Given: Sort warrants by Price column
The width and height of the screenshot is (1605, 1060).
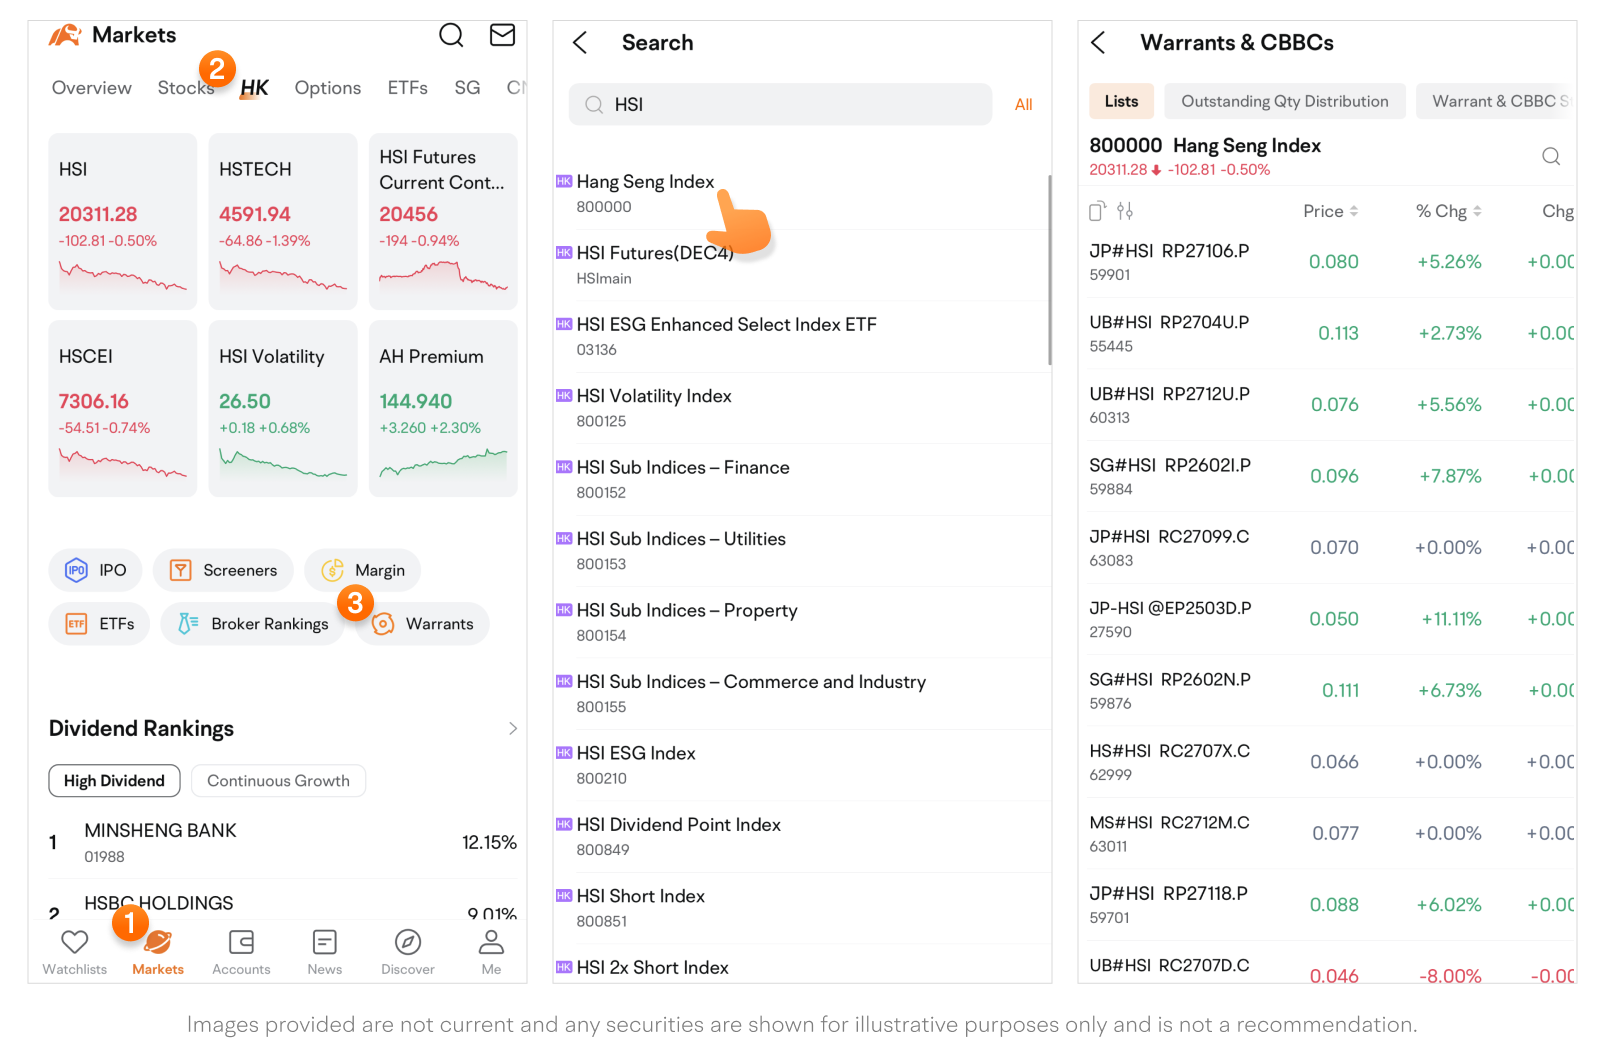Looking at the screenshot, I should (1330, 211).
